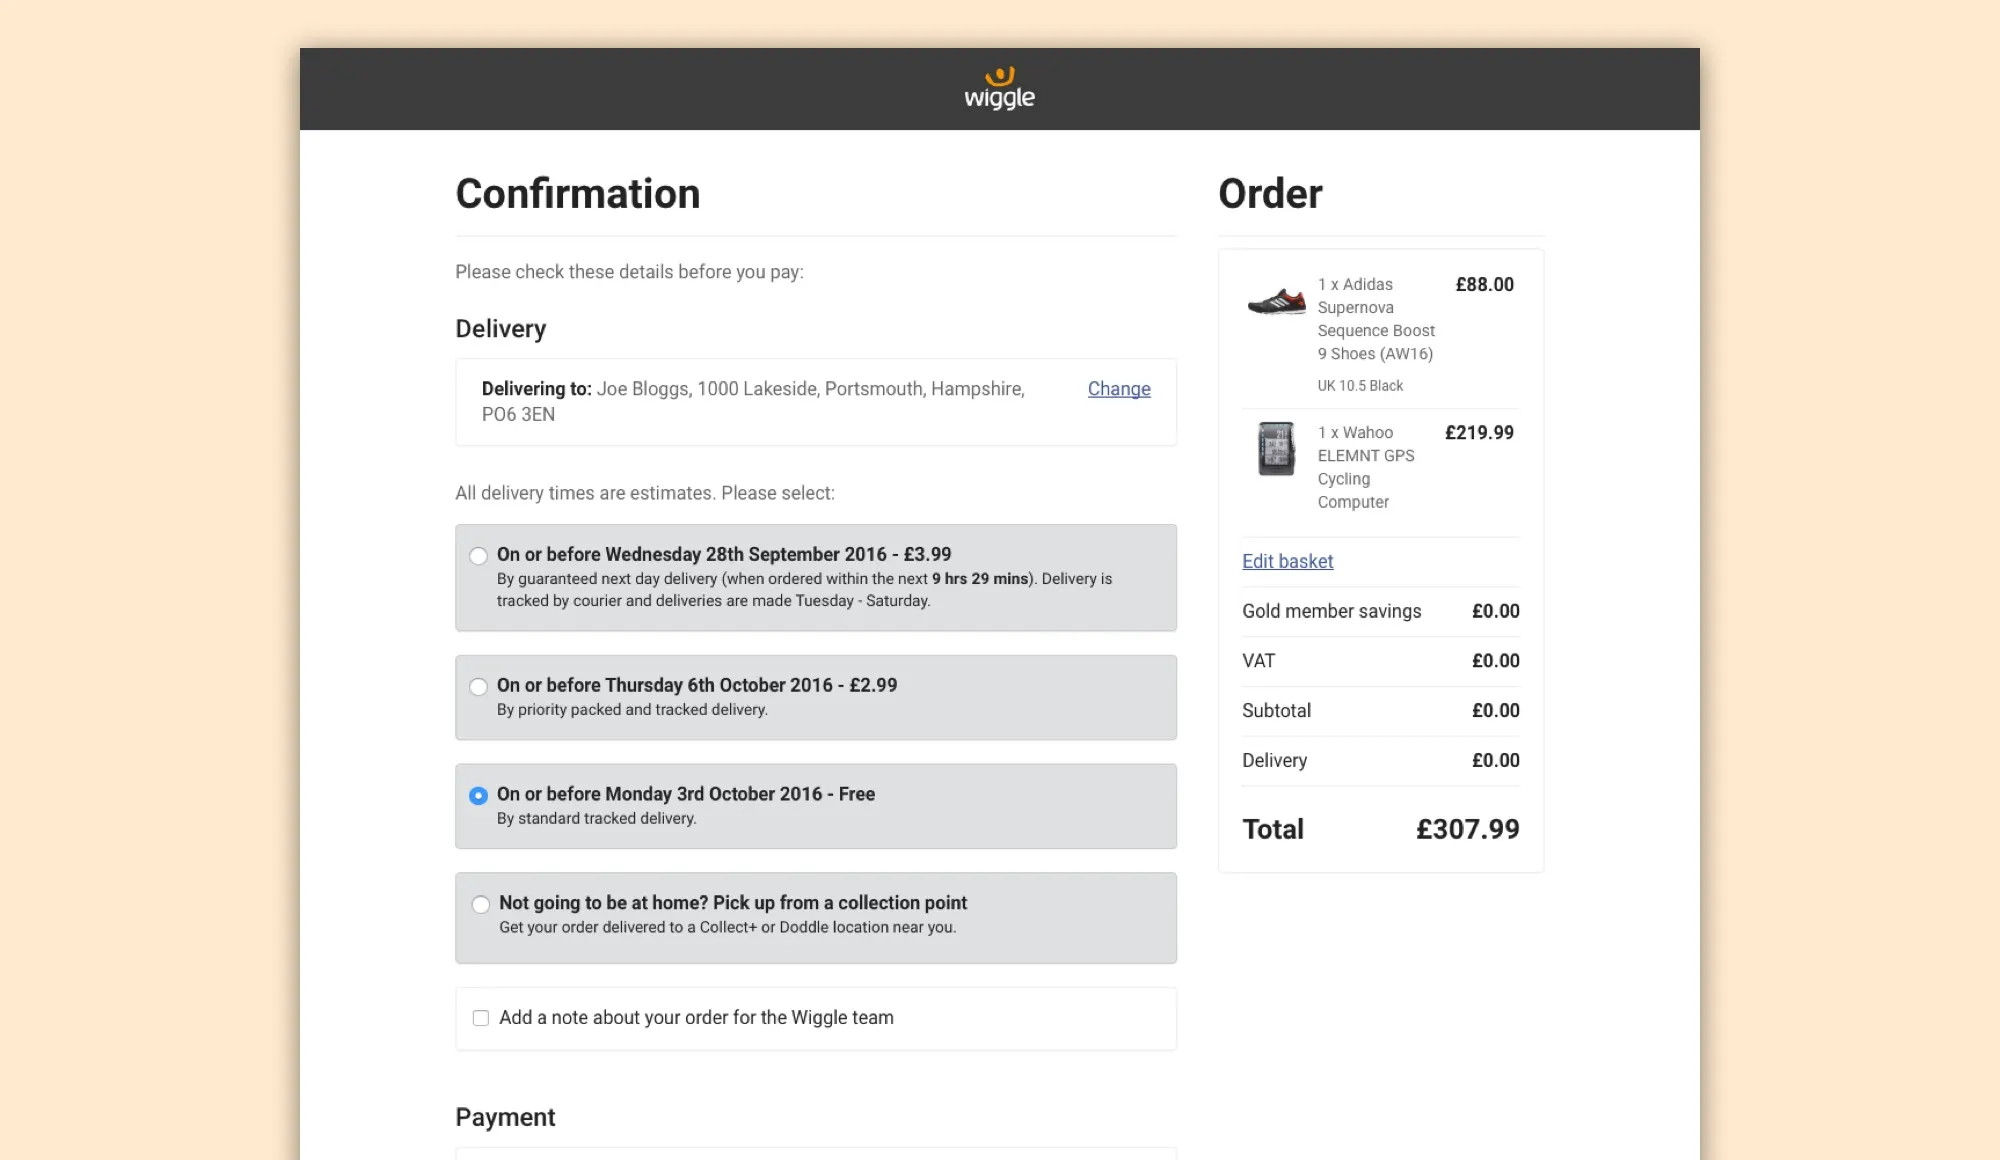Click the Order summary heading
2000x1160 pixels.
pyautogui.click(x=1270, y=194)
